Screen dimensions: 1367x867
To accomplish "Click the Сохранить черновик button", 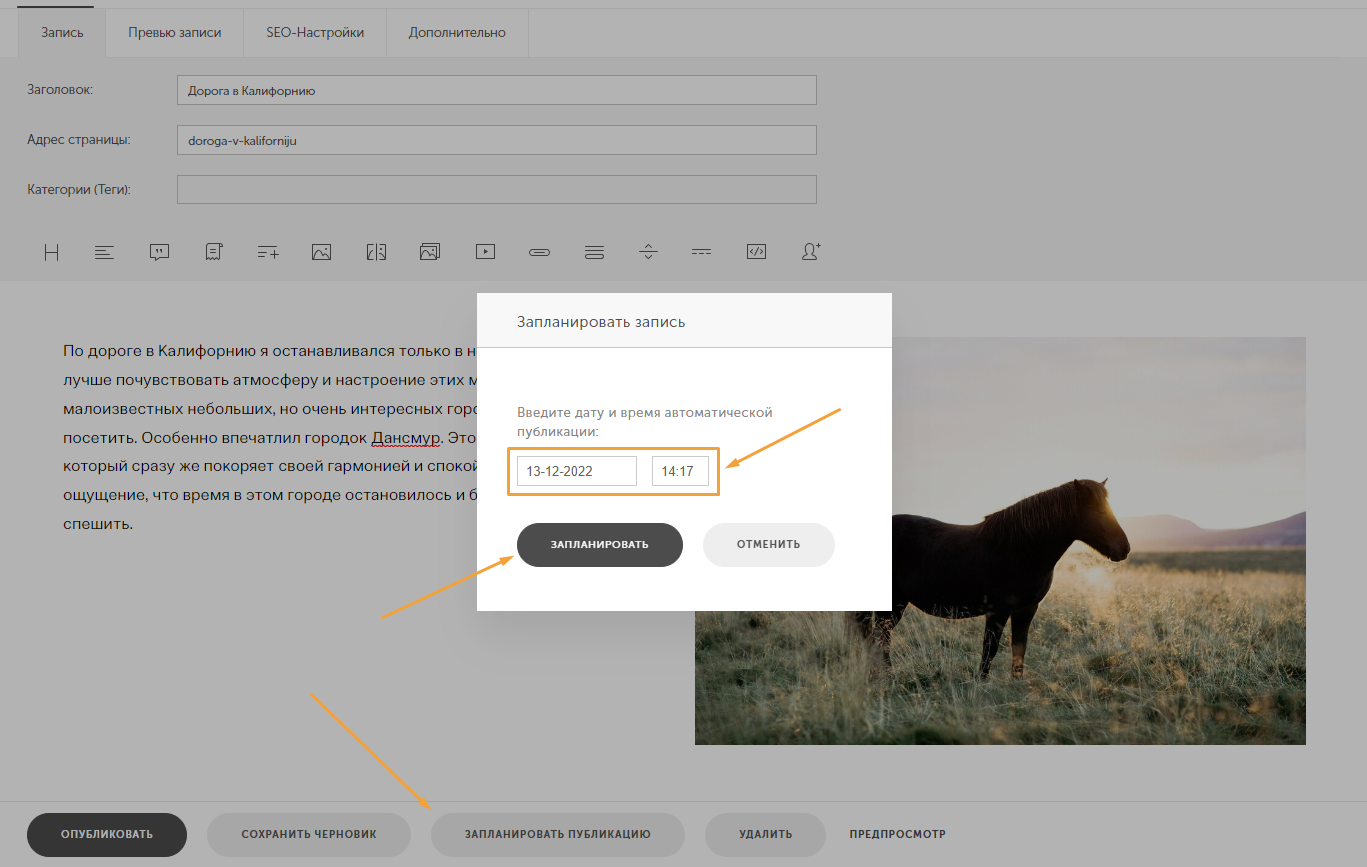I will 309,834.
